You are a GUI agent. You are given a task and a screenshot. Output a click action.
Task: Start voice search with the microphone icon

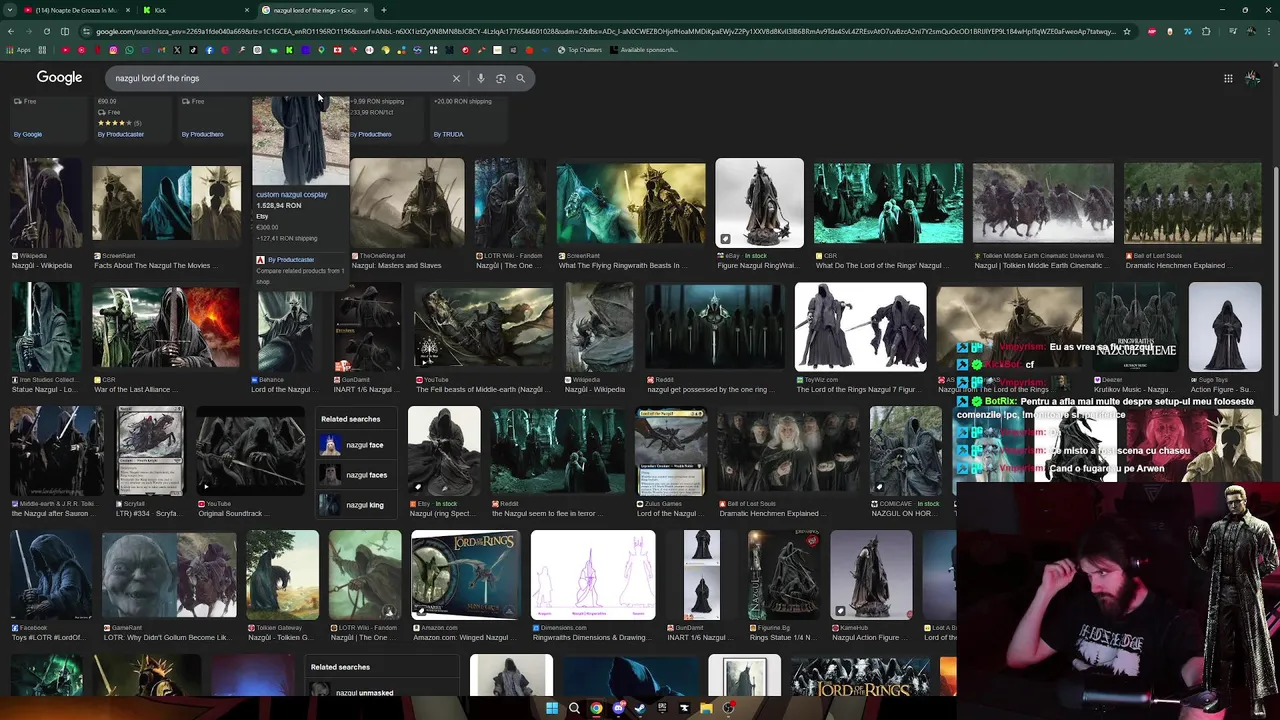coord(481,78)
